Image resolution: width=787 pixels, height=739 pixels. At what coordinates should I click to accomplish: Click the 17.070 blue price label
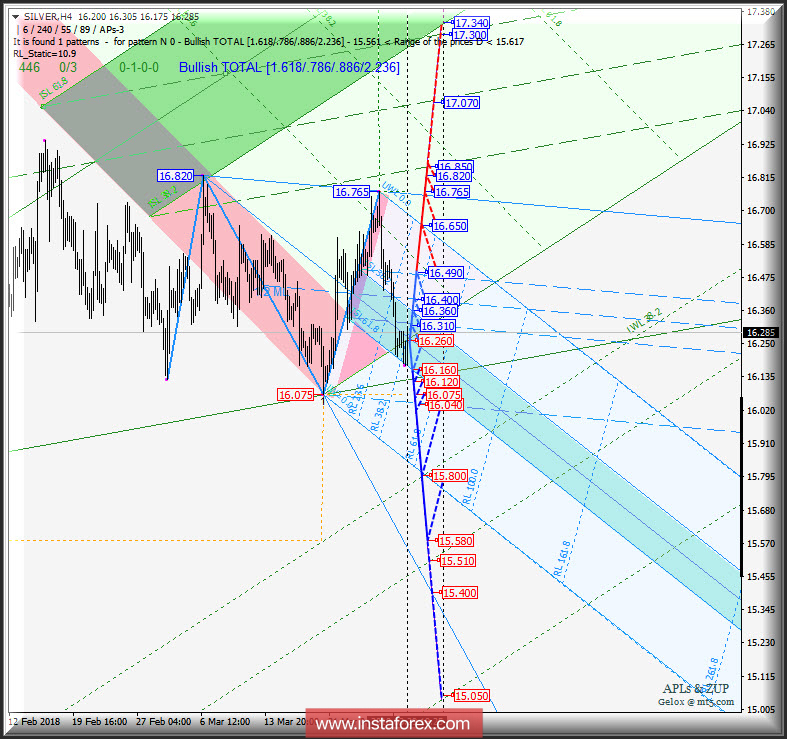coord(462,103)
